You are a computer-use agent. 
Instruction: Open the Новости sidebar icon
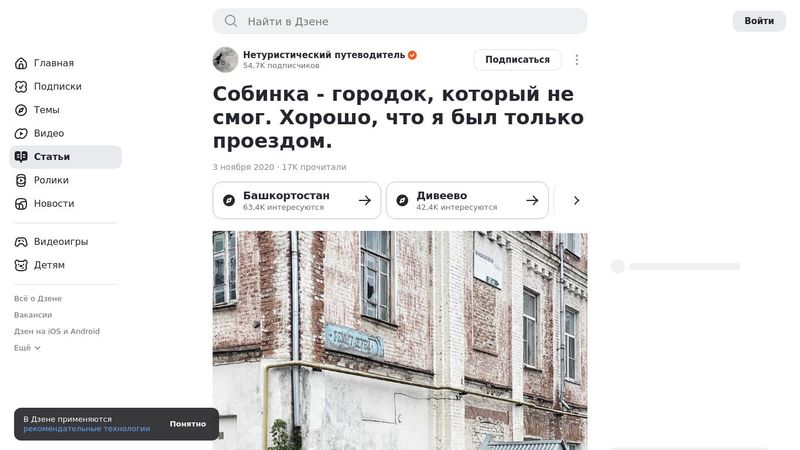[x=21, y=204]
